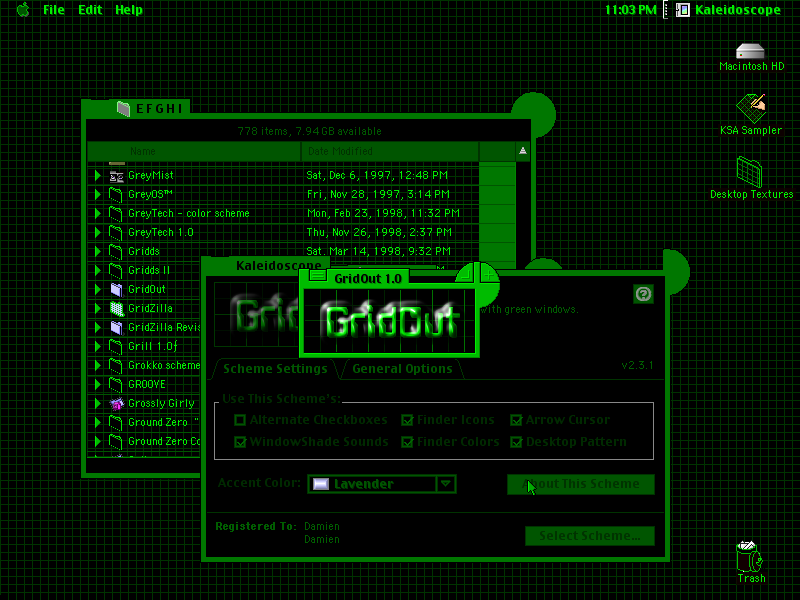
Task: Toggle the Finder Colors checkbox
Action: [x=407, y=442]
